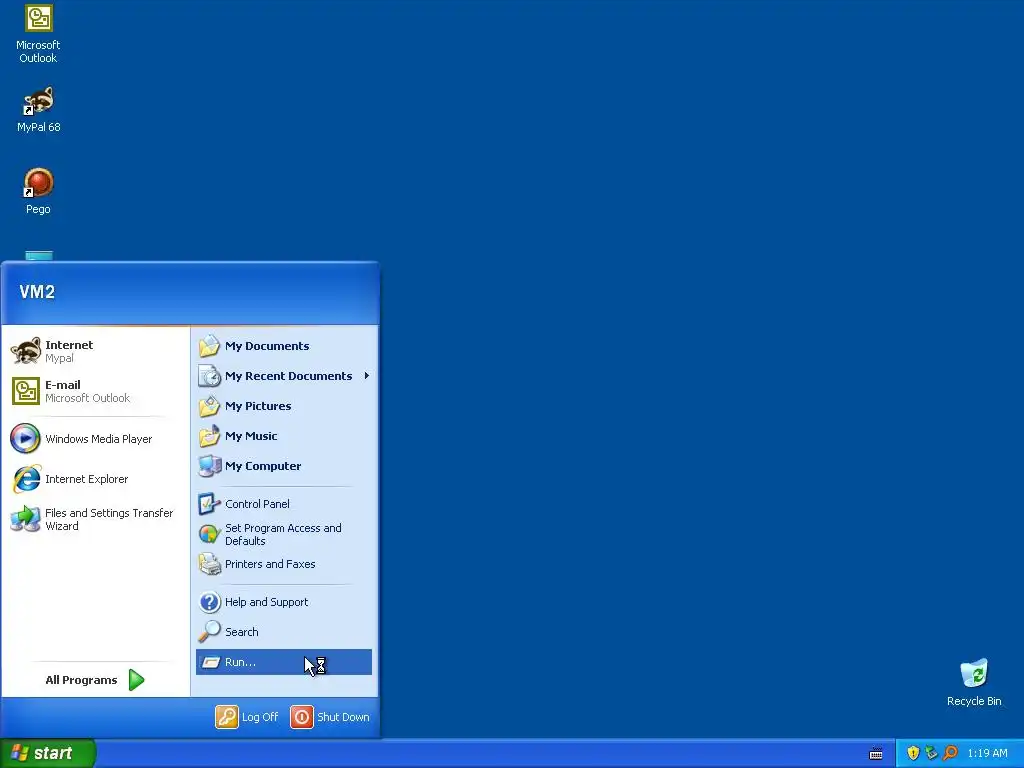Expand My Recent Documents submenu arrow
This screenshot has width=1024, height=768.
click(367, 376)
